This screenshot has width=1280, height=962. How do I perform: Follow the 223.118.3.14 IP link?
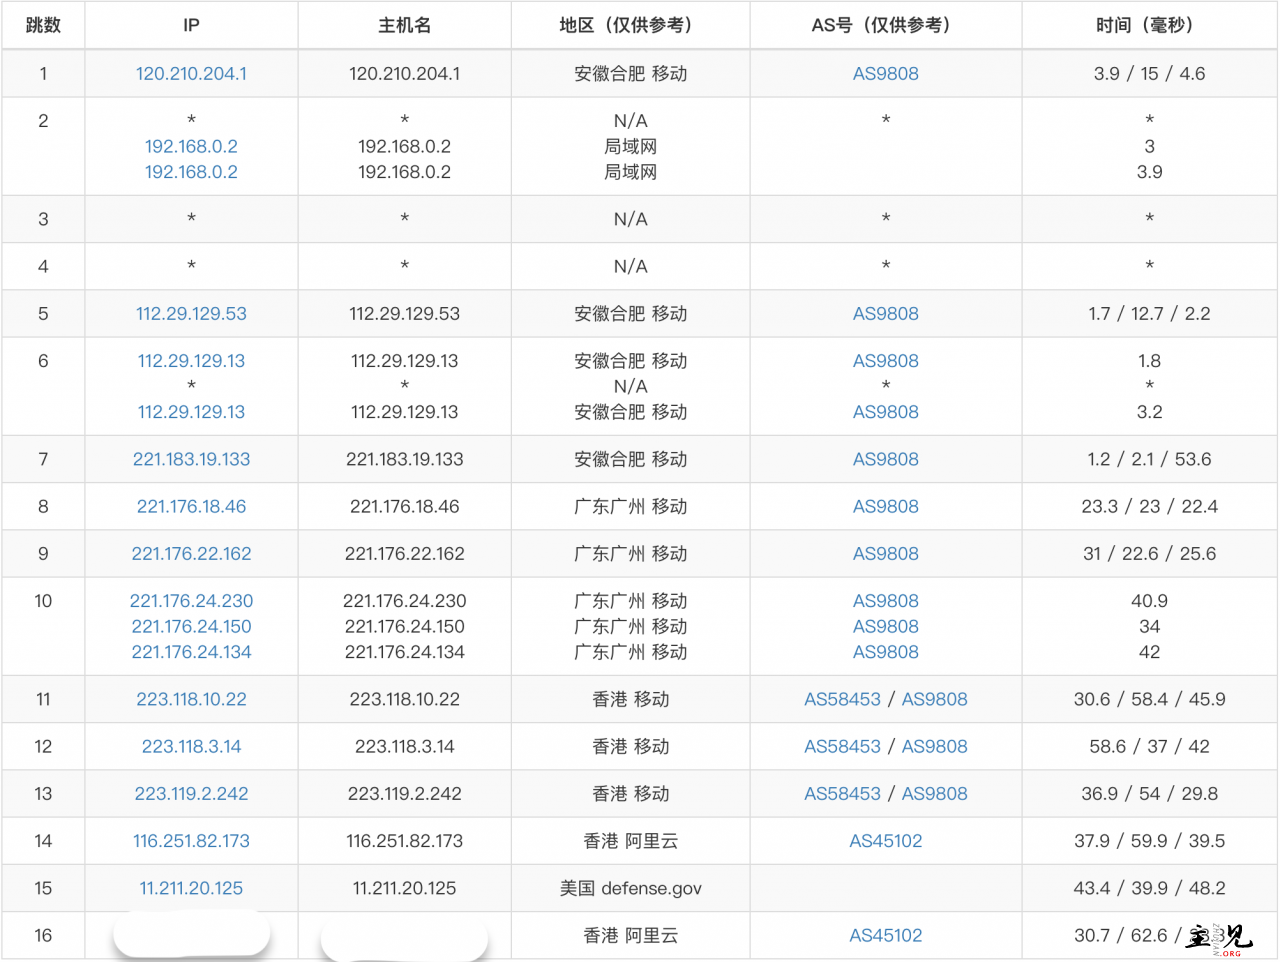click(191, 747)
